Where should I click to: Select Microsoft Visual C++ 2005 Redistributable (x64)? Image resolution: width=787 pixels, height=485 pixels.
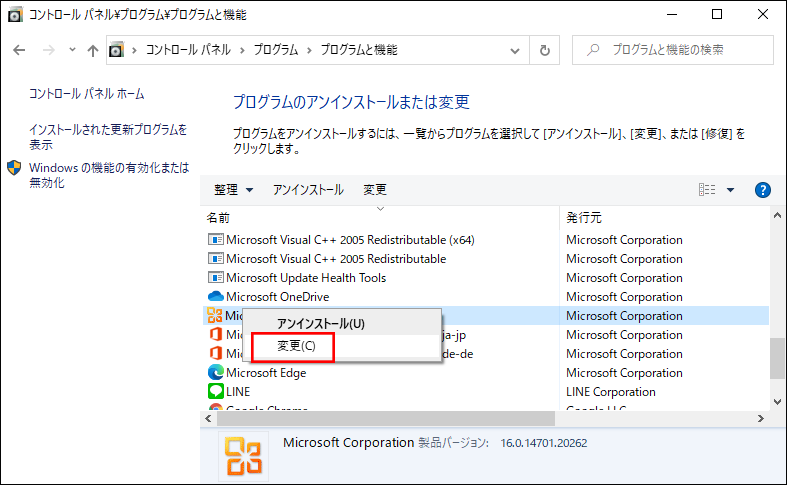point(350,240)
